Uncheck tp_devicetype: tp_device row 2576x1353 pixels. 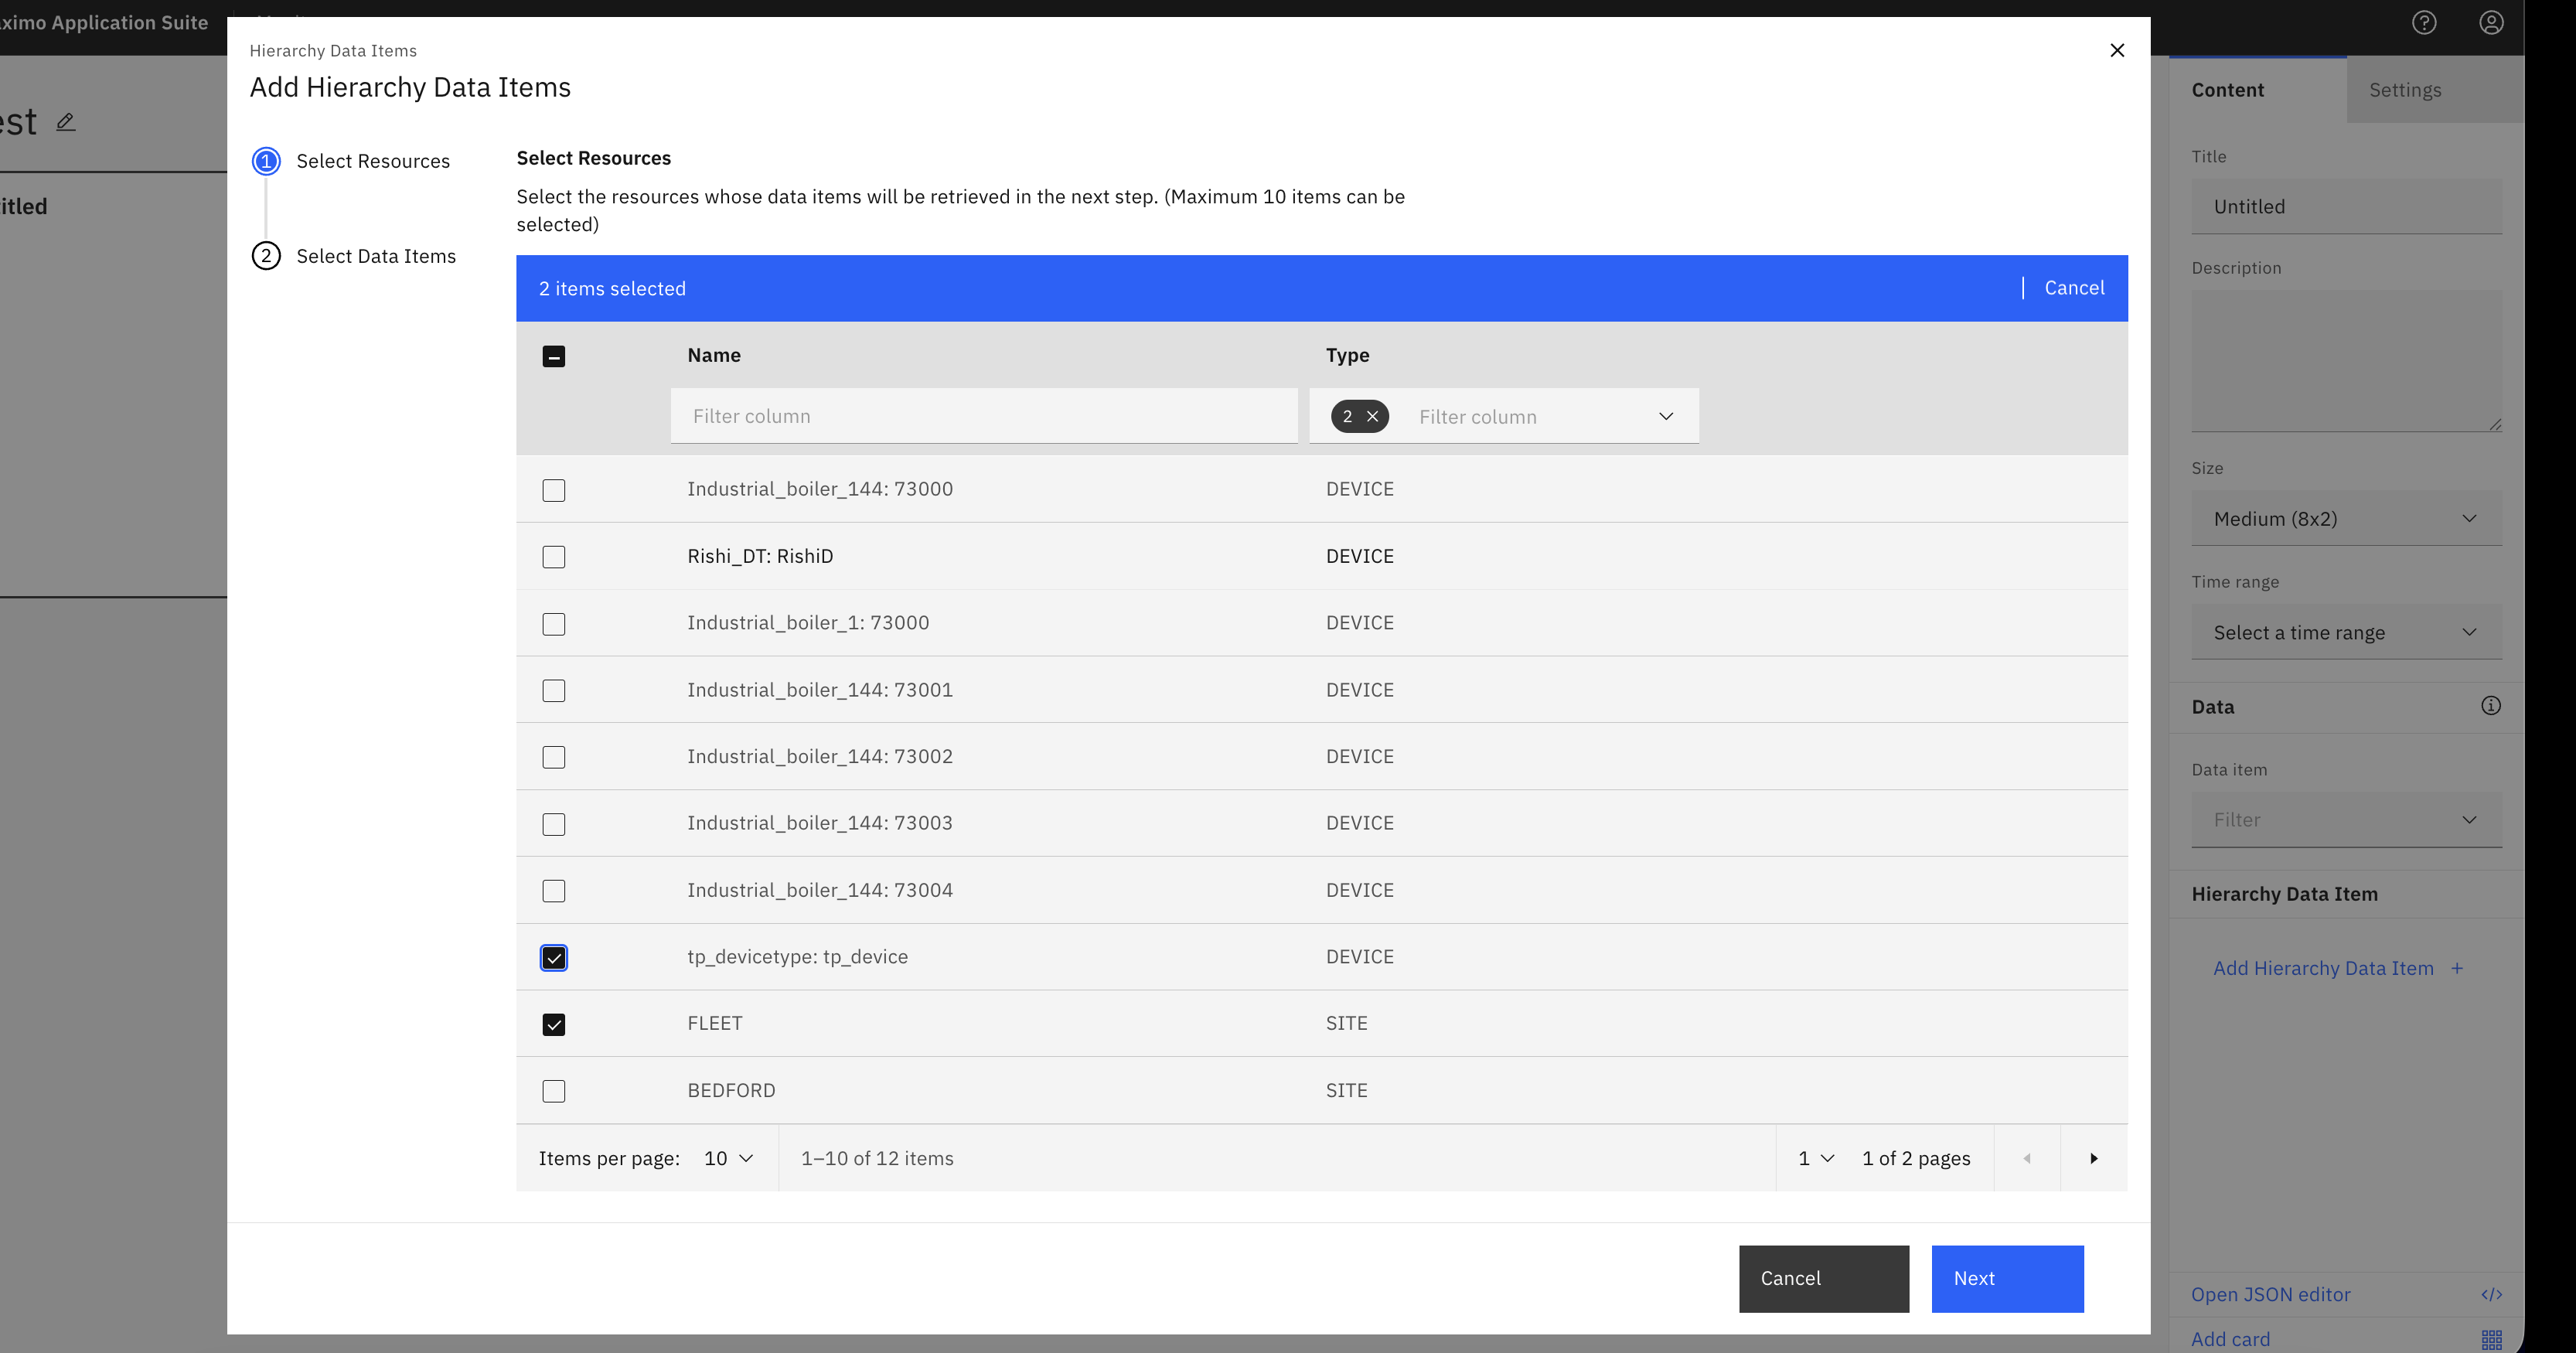point(554,958)
